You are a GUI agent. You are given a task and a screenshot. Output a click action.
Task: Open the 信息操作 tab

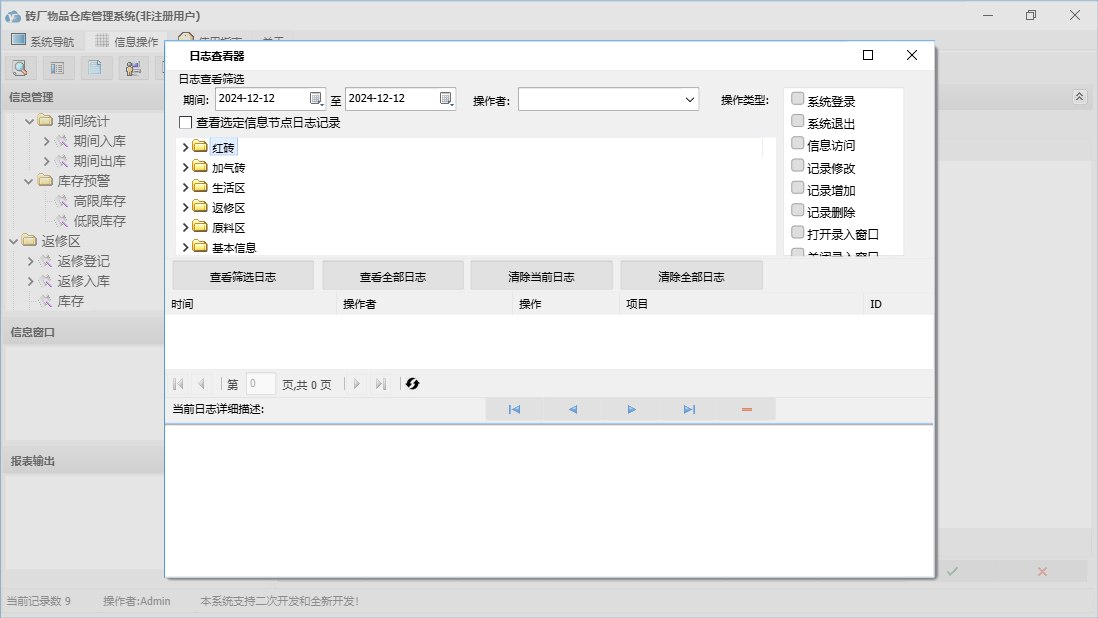(126, 41)
